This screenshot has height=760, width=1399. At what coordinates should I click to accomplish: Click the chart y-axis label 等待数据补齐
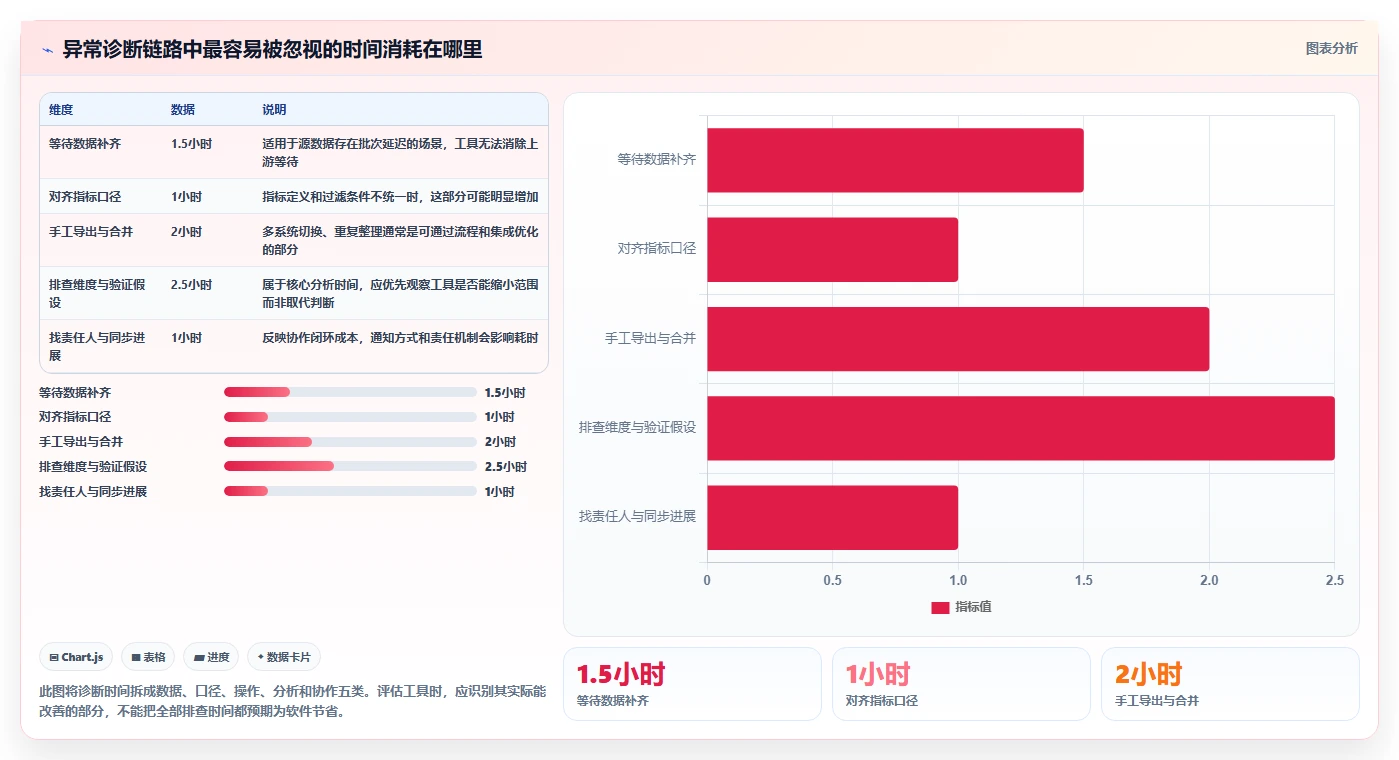657,159
